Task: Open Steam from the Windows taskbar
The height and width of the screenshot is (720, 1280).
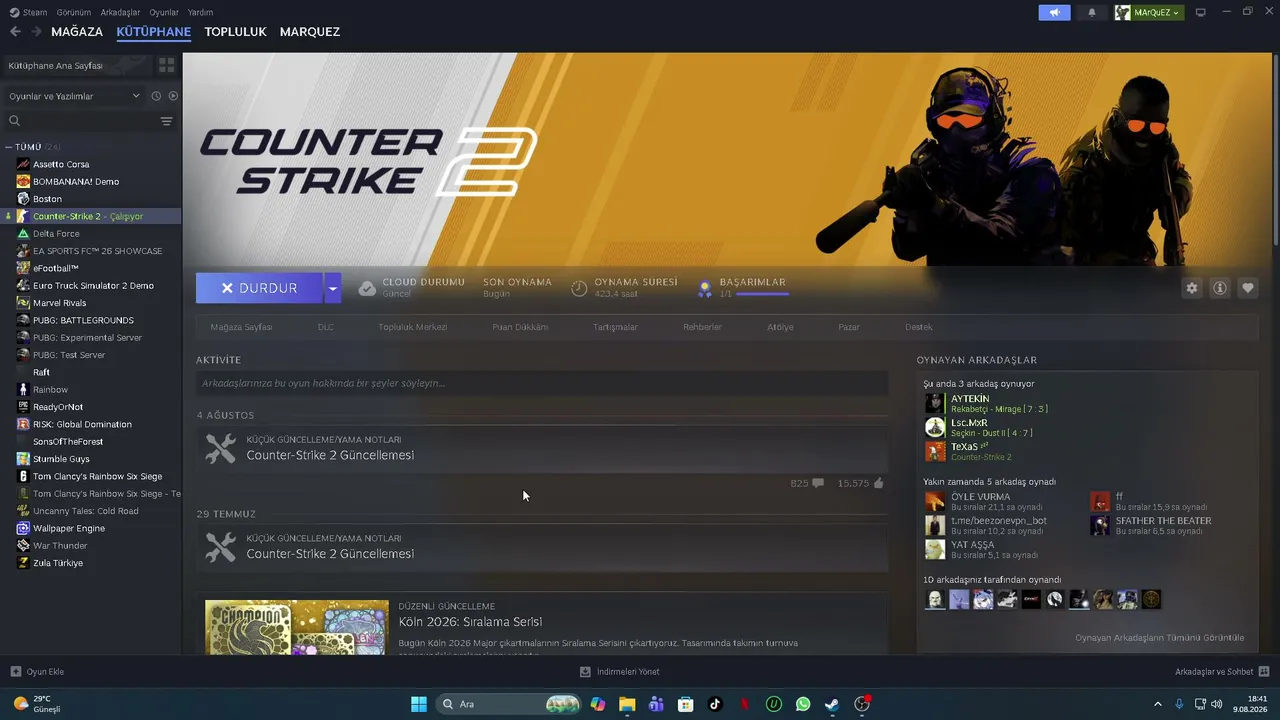Action: [x=831, y=704]
